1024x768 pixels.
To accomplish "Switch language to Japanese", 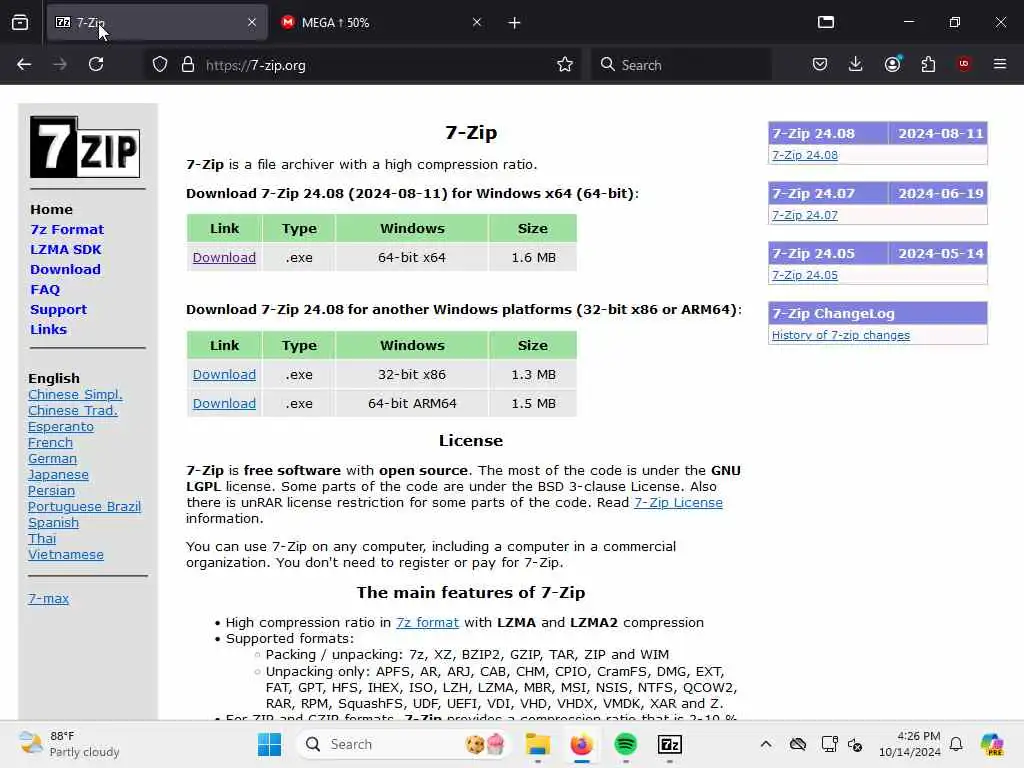I will point(58,475).
